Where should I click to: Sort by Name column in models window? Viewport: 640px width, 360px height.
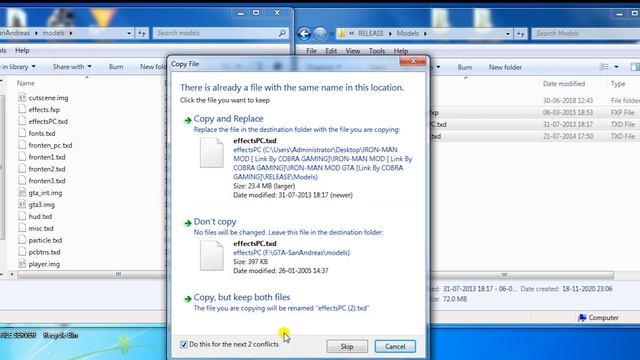pyautogui.click(x=26, y=83)
